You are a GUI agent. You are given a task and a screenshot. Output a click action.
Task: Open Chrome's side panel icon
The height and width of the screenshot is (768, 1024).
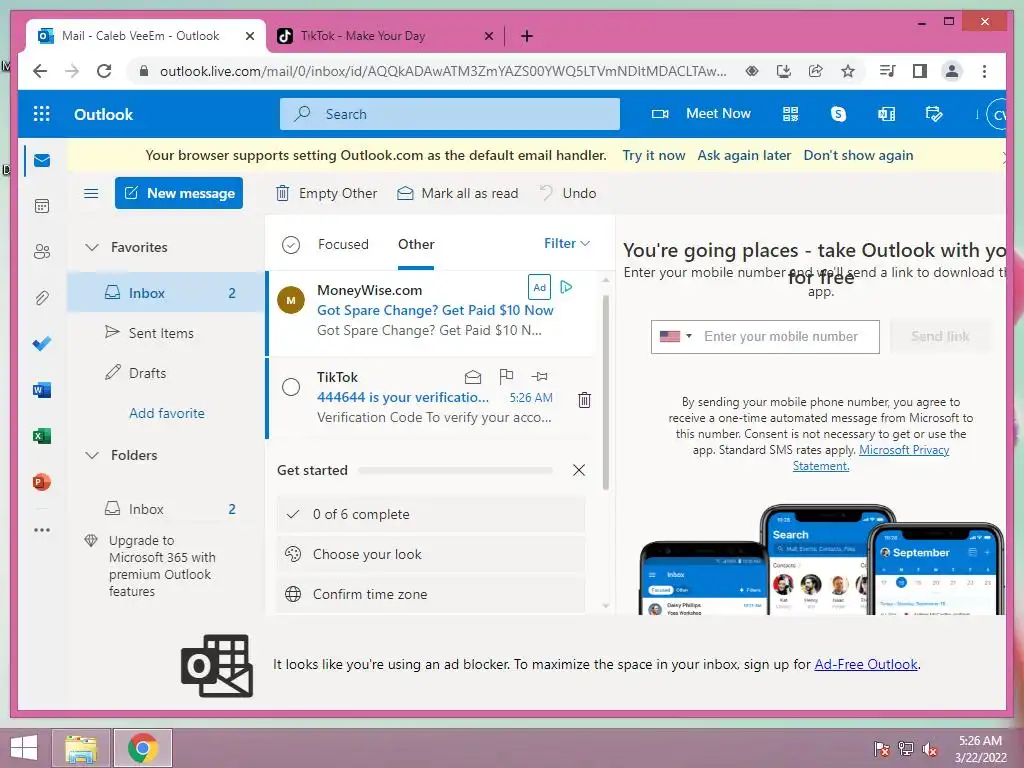920,71
